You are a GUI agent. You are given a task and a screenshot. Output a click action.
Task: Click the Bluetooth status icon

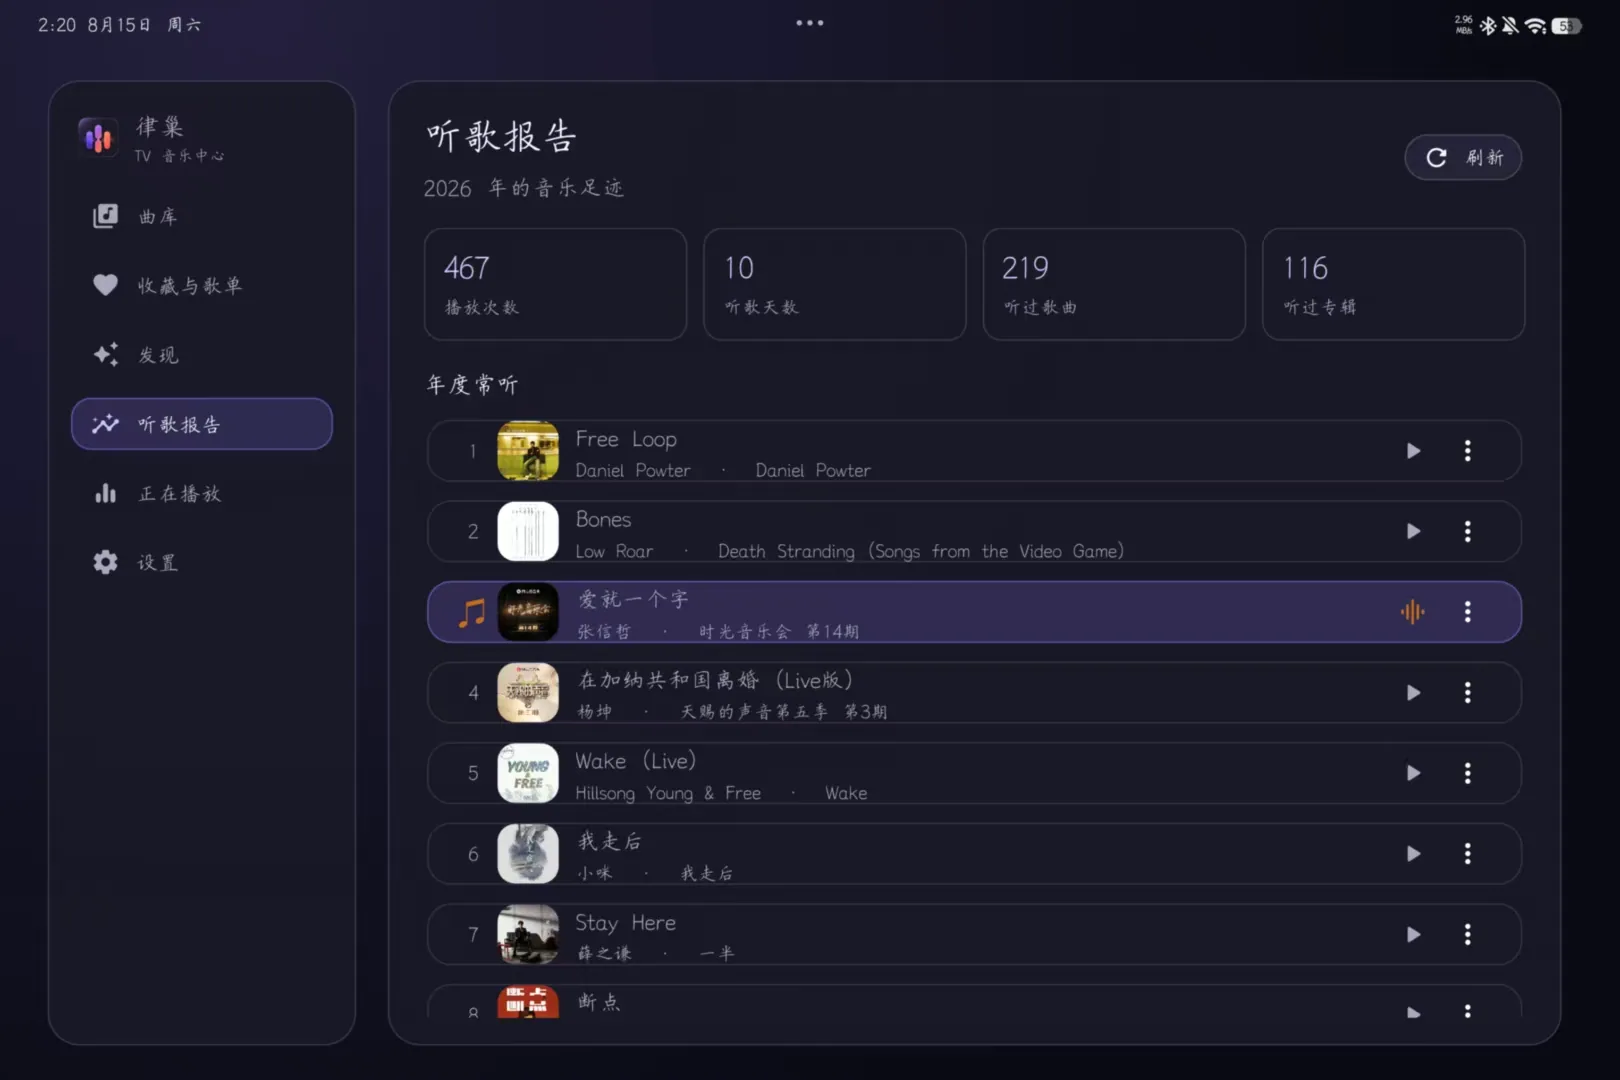tap(1488, 26)
